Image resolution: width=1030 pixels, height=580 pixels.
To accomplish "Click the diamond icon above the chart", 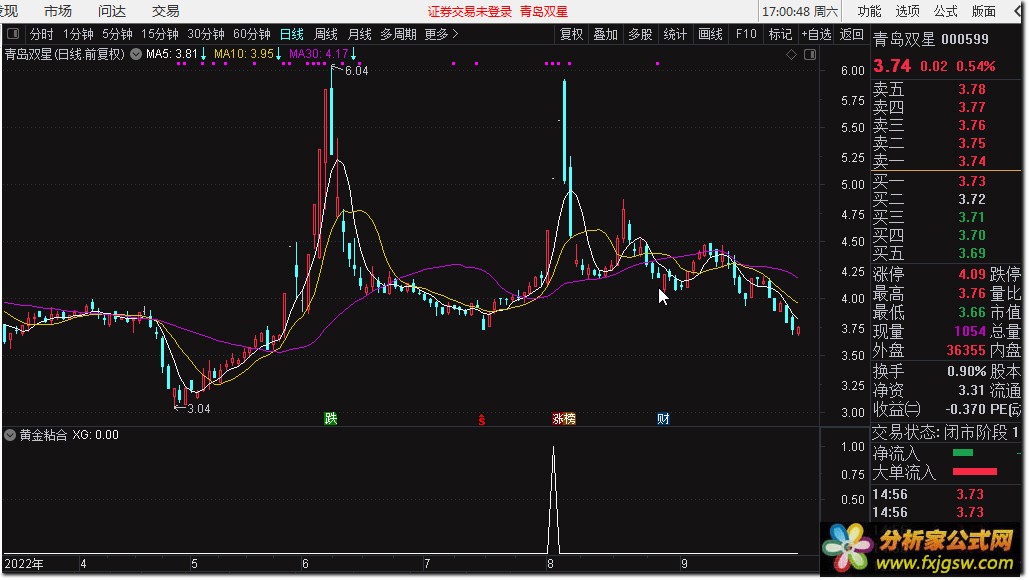I will click(792, 55).
